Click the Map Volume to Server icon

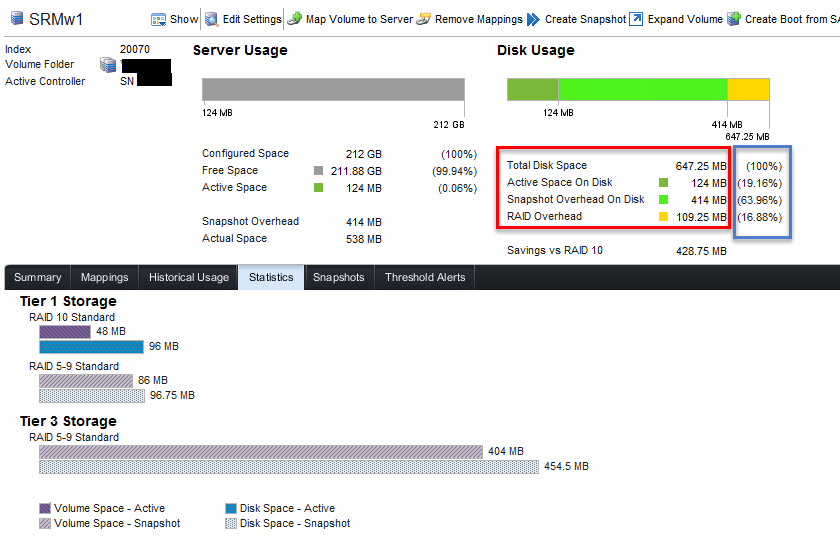294,19
